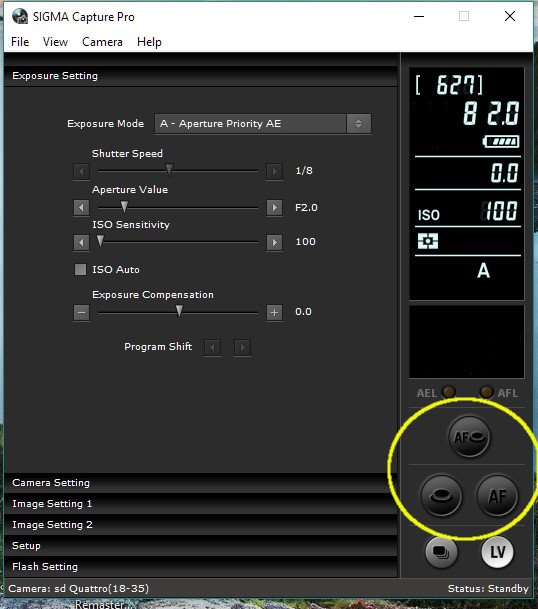Screen dimensions: 538x609
Task: Enable the ISO Auto checkbox
Action: click(x=80, y=269)
